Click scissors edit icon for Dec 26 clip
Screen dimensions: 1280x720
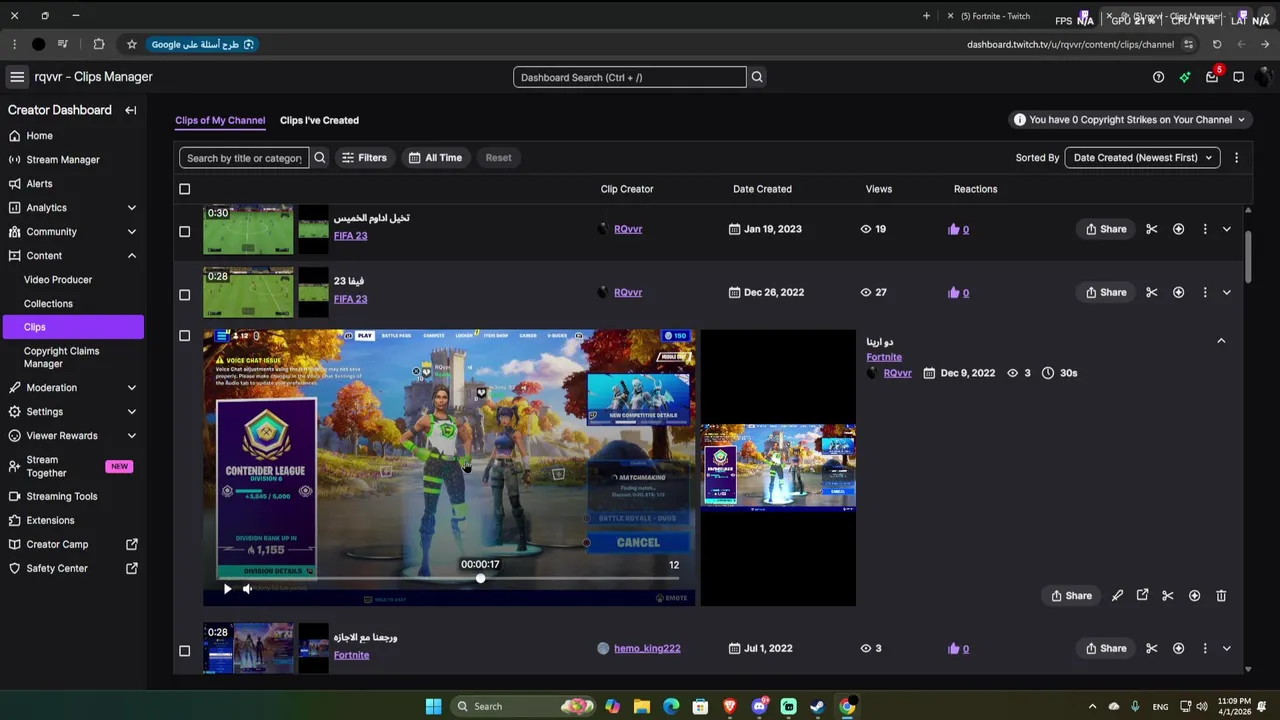(1152, 292)
